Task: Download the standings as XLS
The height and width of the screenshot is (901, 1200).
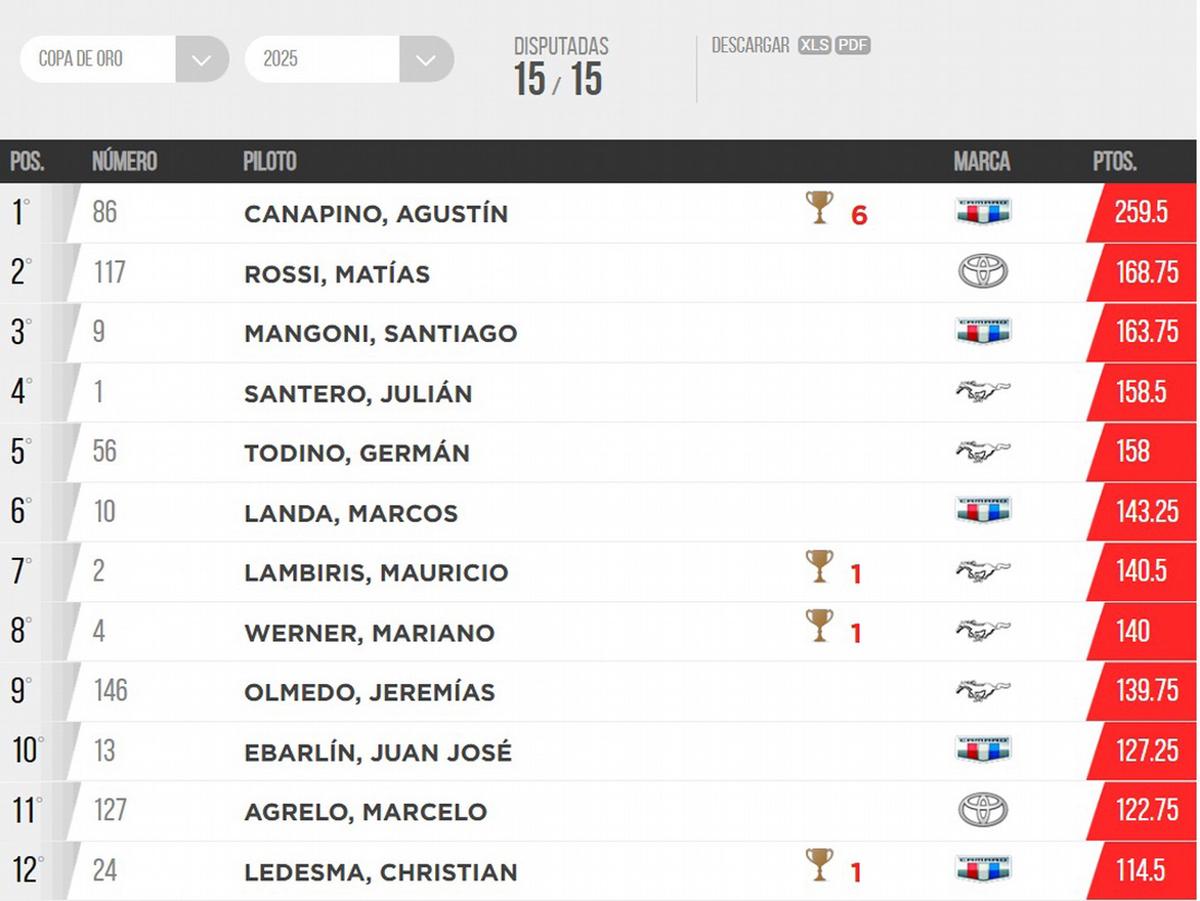Action: coord(814,45)
